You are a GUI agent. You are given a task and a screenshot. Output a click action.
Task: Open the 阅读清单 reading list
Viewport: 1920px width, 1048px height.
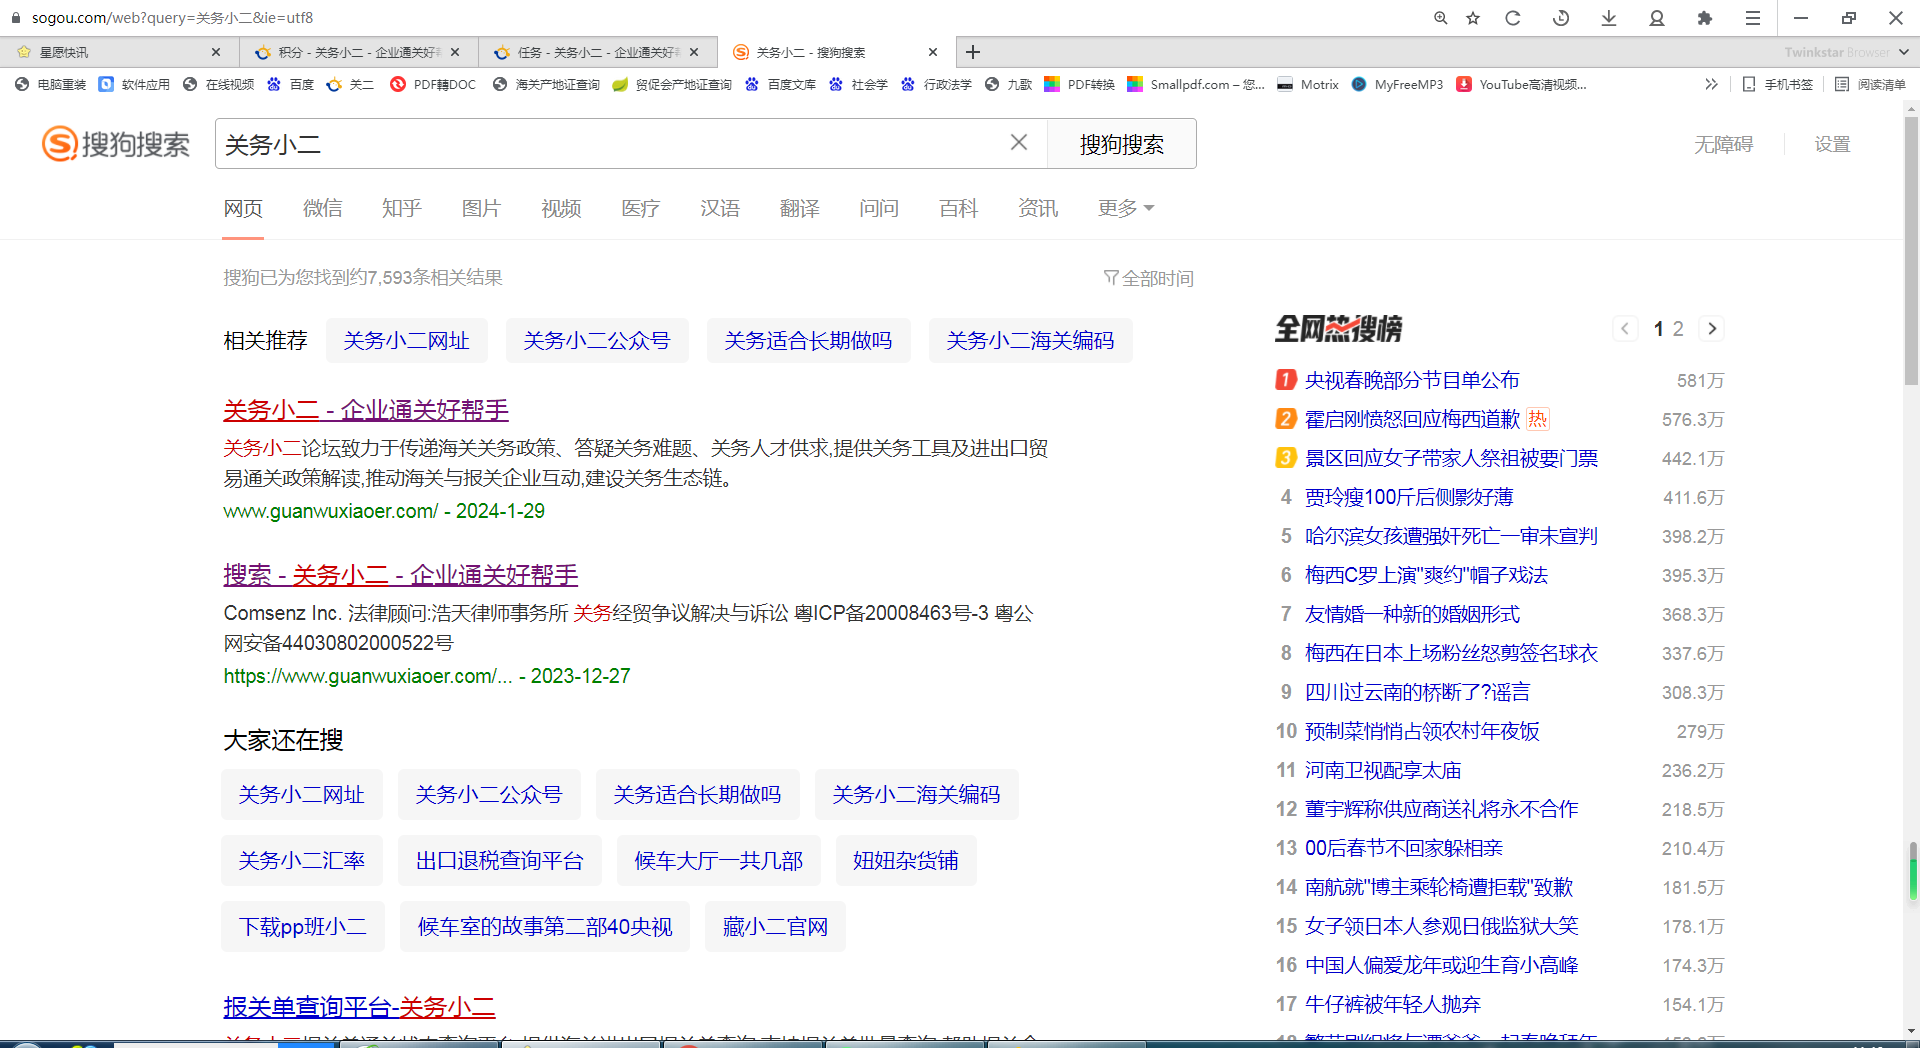coord(1870,85)
